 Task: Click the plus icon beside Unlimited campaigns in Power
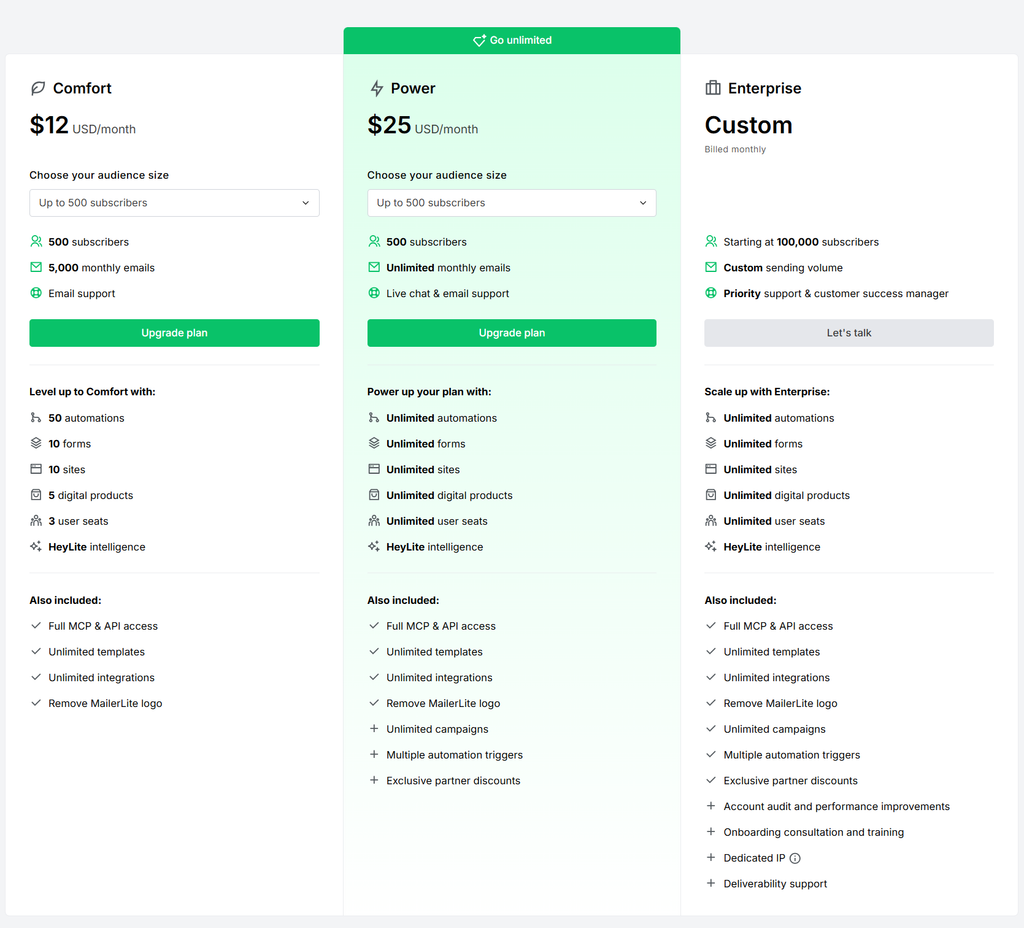pos(374,728)
